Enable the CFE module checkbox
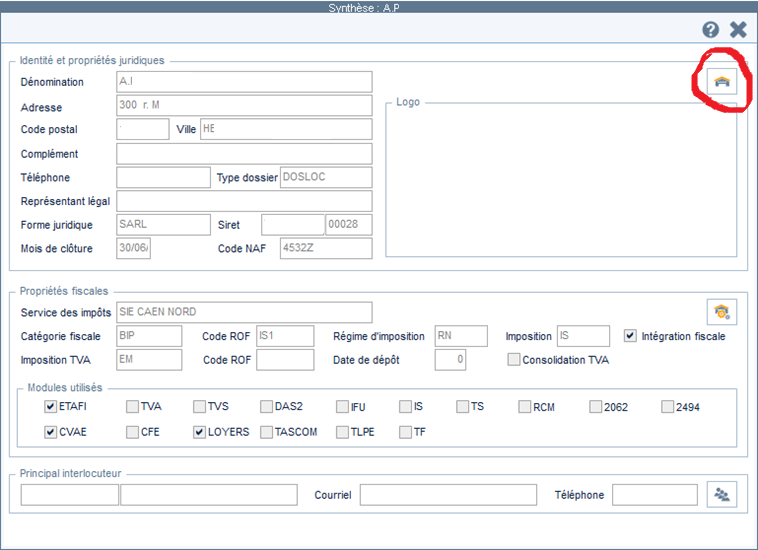Viewport: 758px width, 550px height. pos(132,432)
